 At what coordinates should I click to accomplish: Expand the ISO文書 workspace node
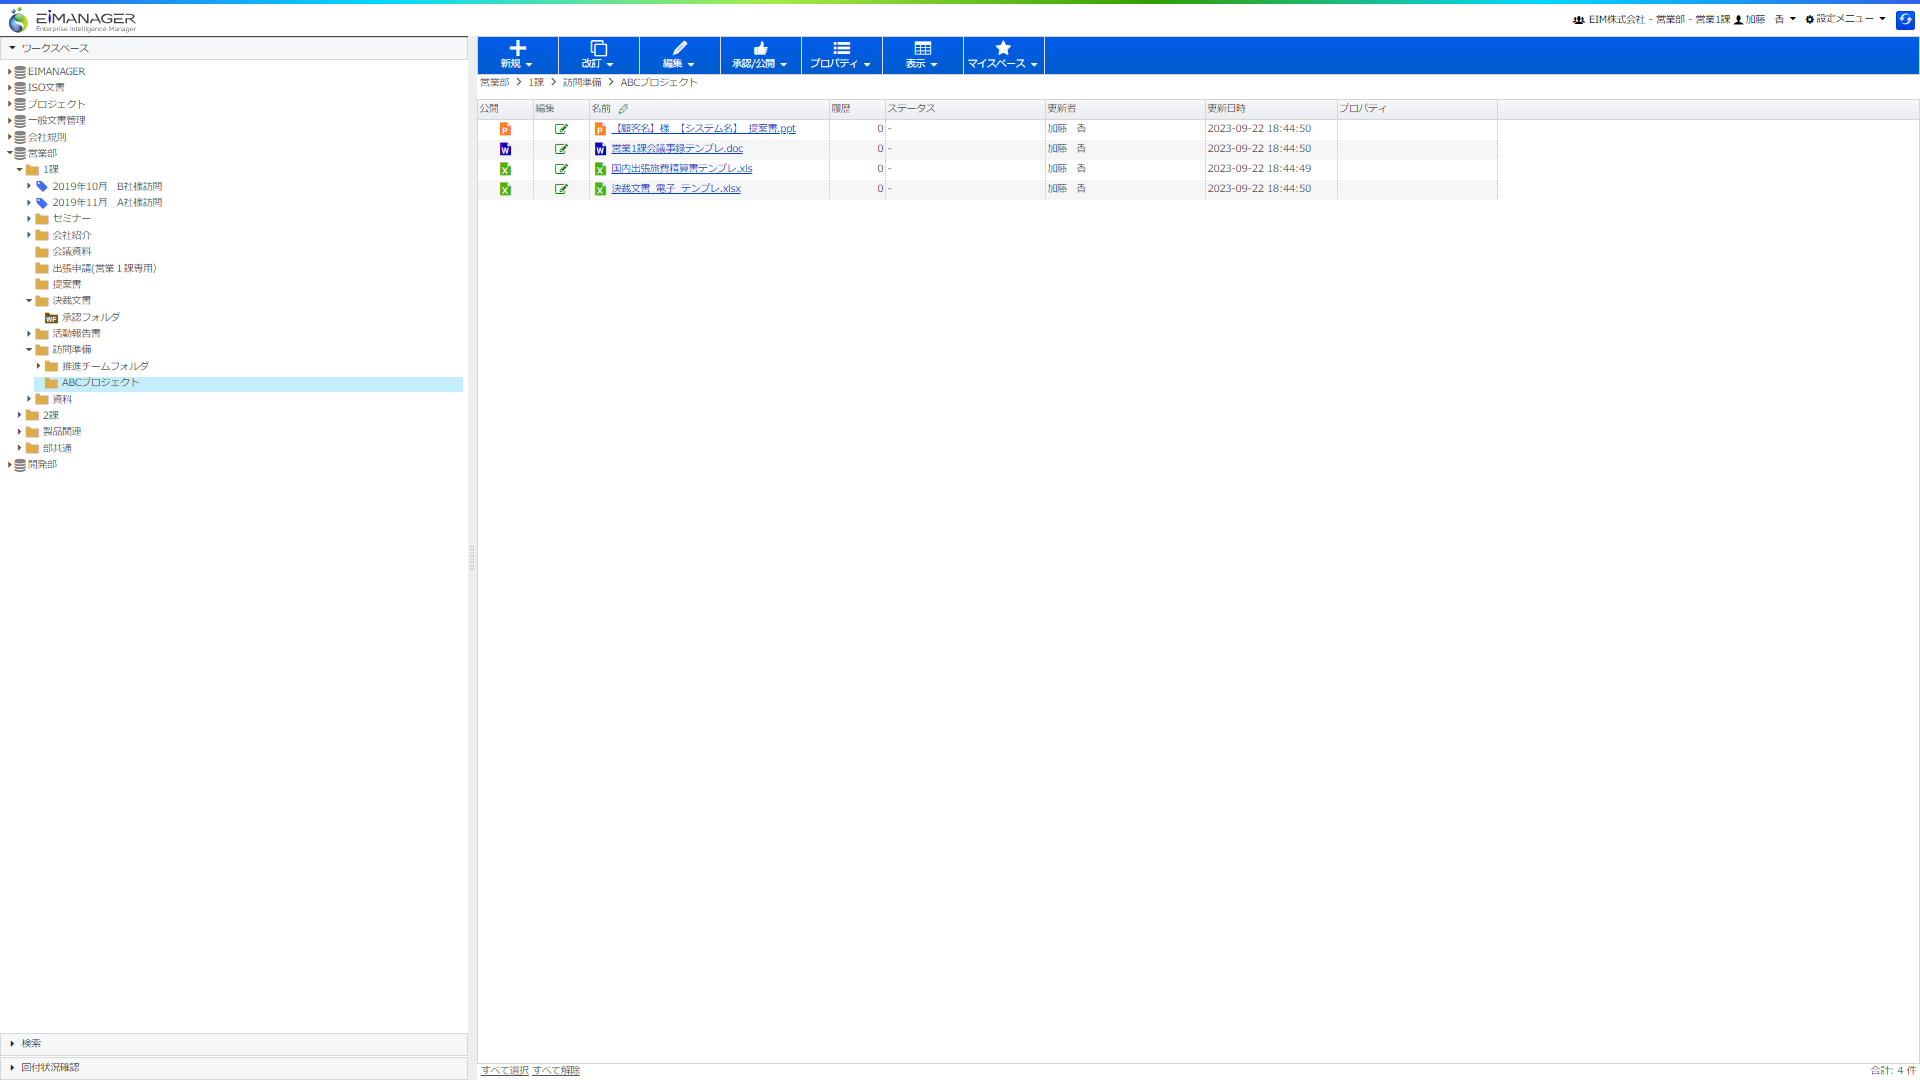9,88
